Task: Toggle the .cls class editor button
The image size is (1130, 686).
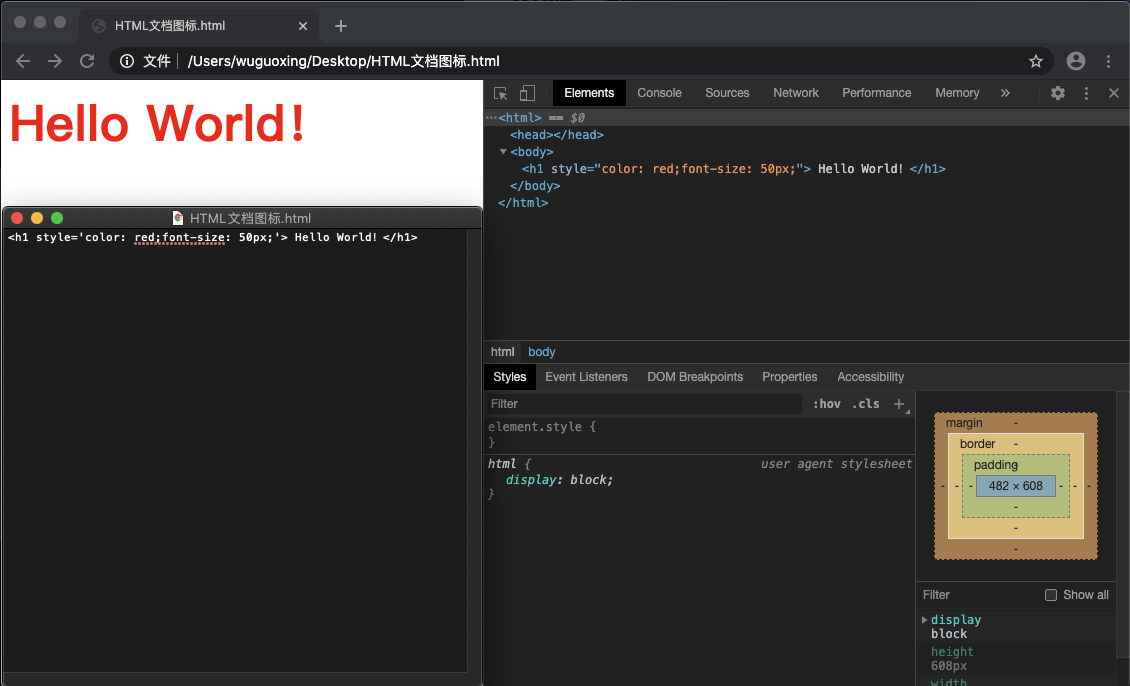Action: (866, 404)
